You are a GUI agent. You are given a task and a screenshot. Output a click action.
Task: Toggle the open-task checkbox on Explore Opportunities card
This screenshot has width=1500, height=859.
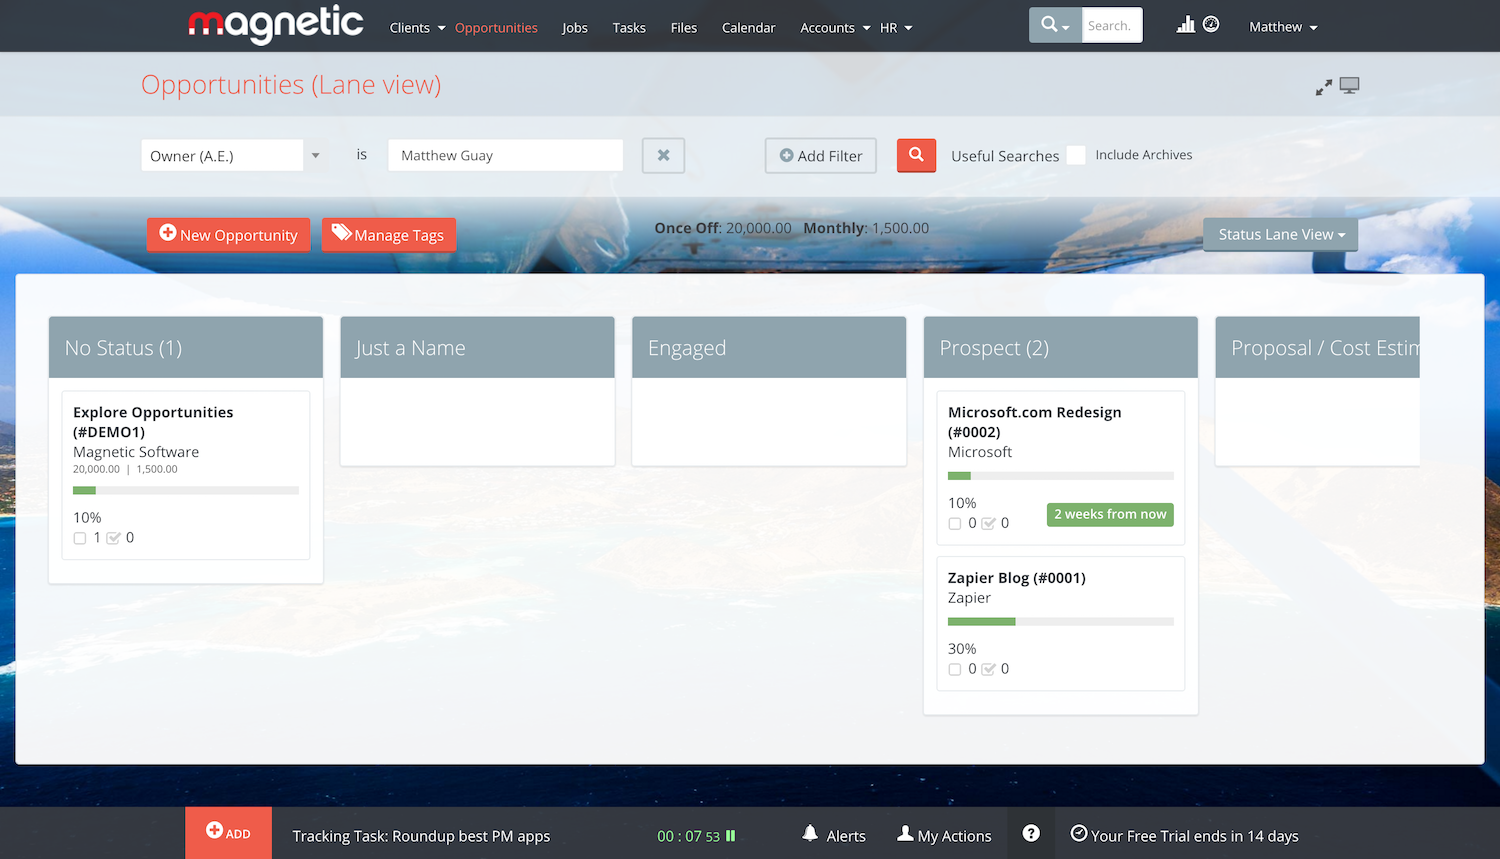pos(80,538)
